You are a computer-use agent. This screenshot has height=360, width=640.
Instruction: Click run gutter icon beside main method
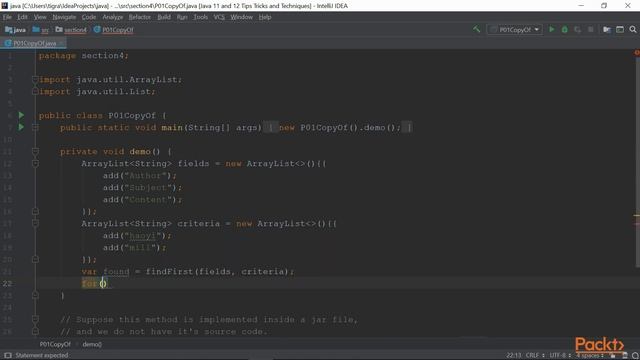pyautogui.click(x=21, y=127)
